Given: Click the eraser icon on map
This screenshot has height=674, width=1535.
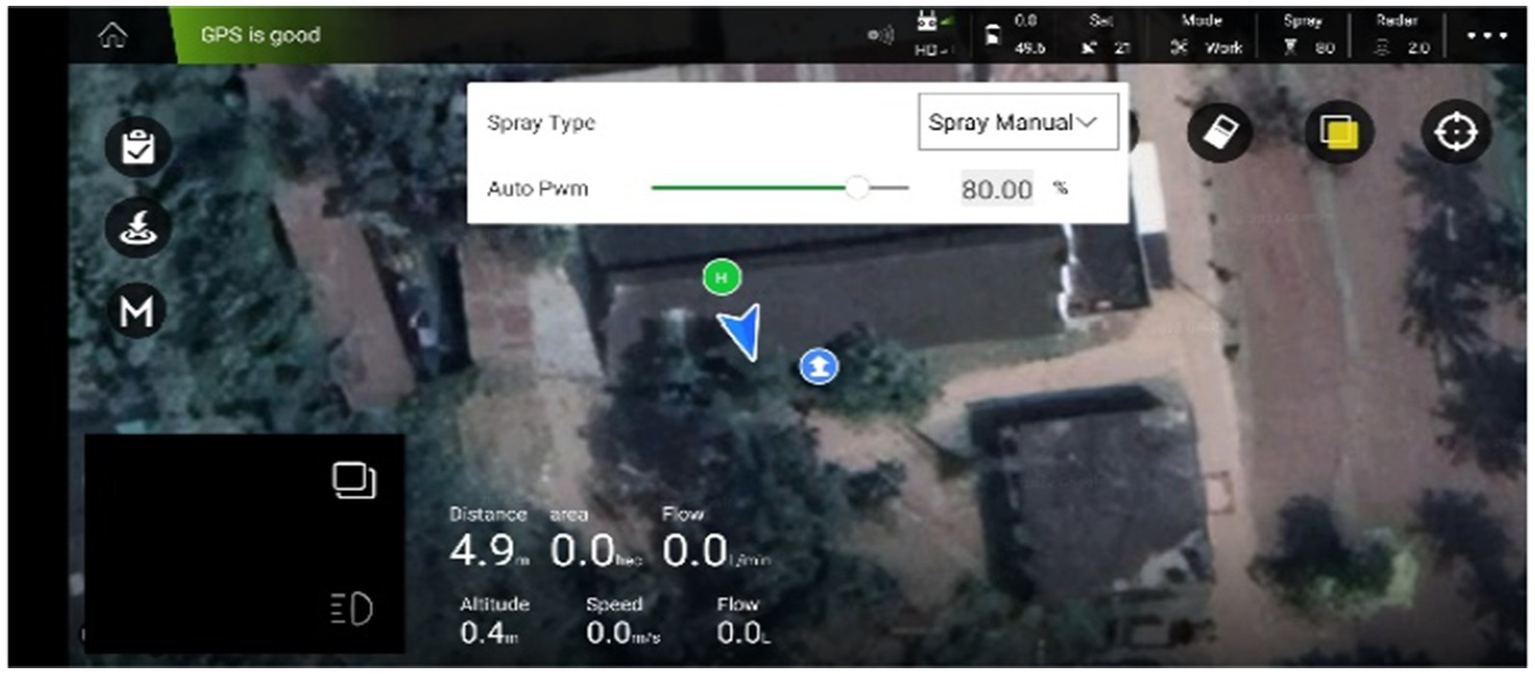Looking at the screenshot, I should [x=1219, y=132].
